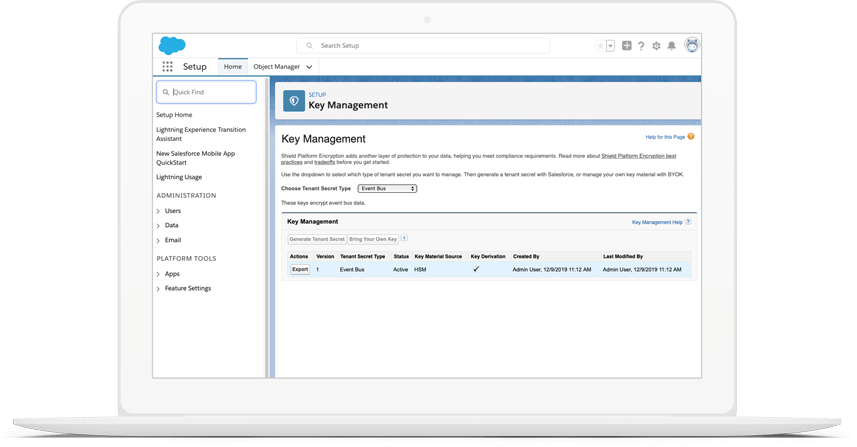The image size is (857, 447).
Task: Open the global actions plus icon
Action: 626,46
